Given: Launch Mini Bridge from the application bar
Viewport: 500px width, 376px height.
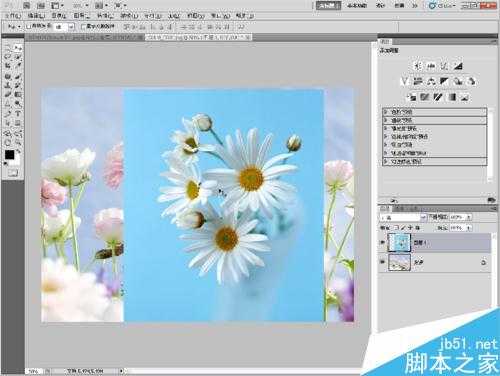Looking at the screenshot, I should coord(41,5).
